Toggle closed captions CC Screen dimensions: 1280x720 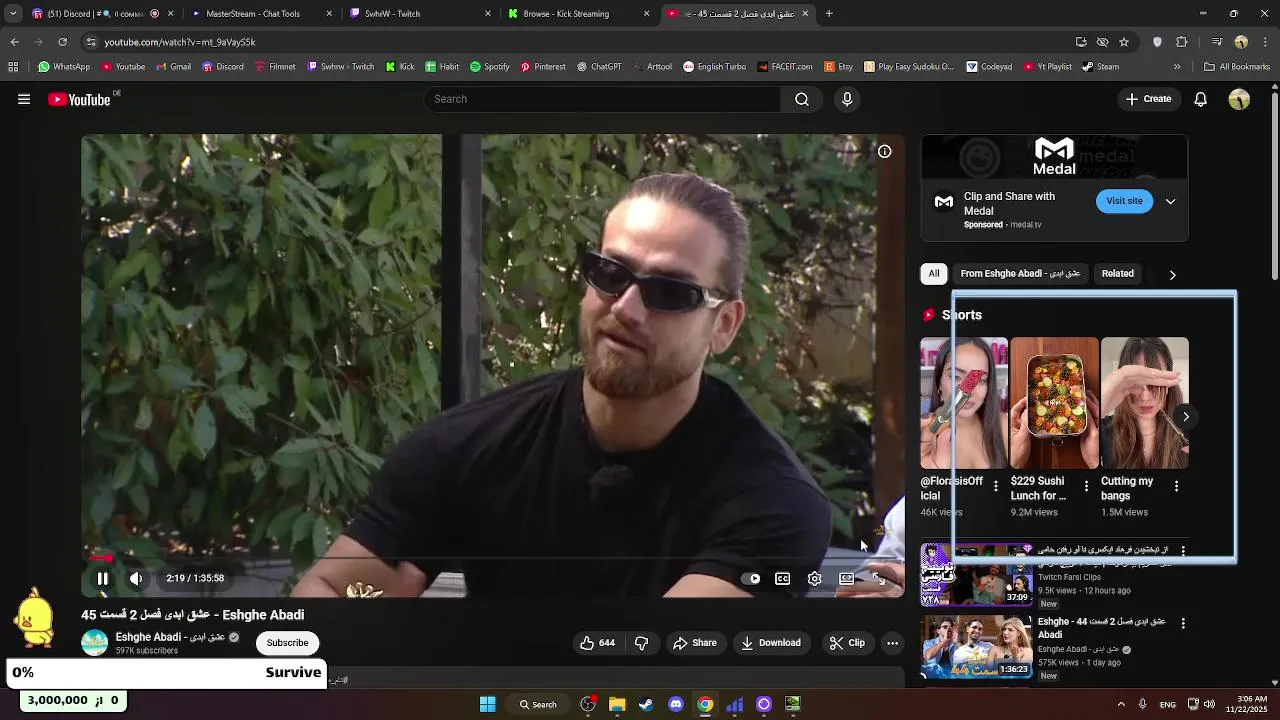[783, 578]
